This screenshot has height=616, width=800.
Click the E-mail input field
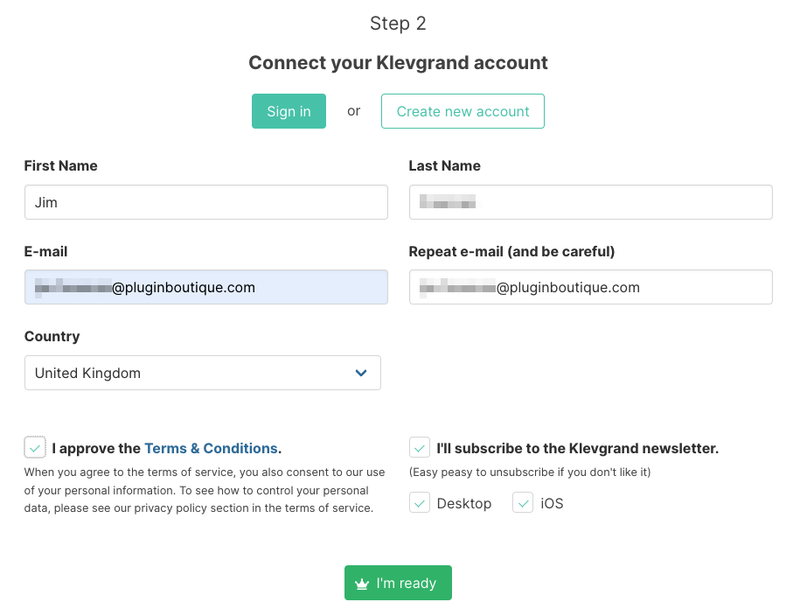tap(205, 287)
